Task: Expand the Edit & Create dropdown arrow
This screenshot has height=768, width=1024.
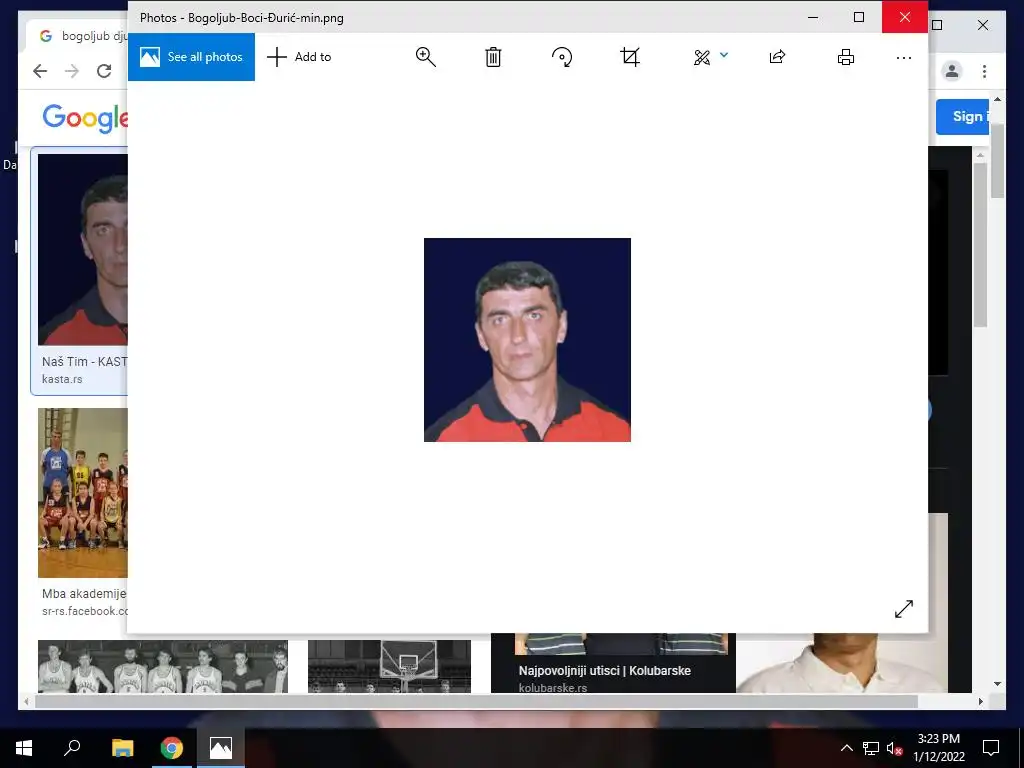Action: coord(724,55)
